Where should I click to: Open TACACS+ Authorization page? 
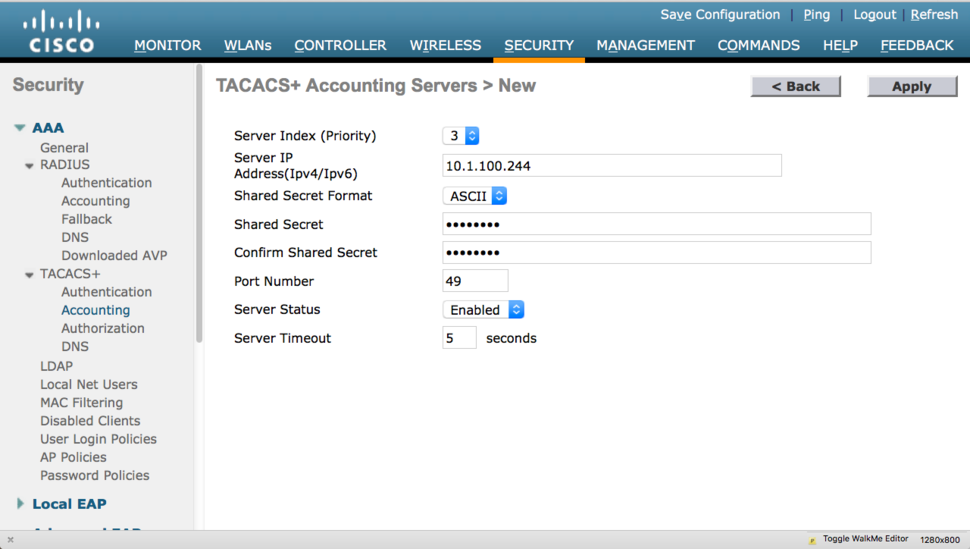103,329
